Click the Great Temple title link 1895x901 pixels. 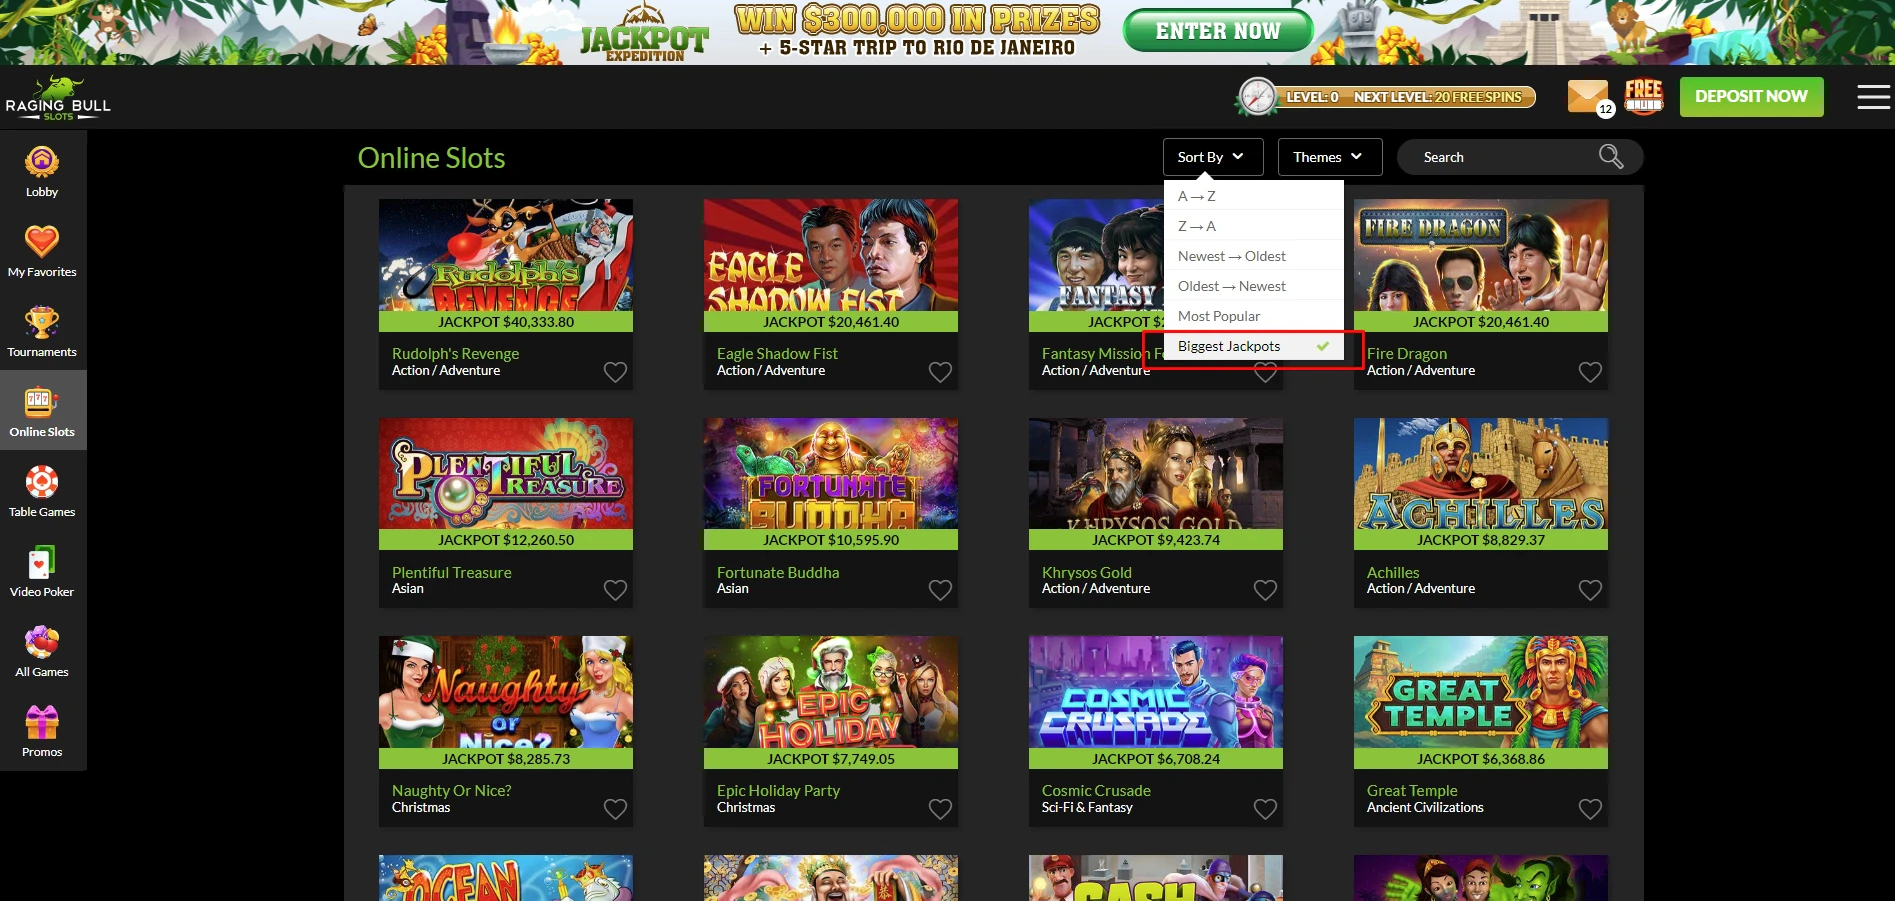click(1412, 790)
